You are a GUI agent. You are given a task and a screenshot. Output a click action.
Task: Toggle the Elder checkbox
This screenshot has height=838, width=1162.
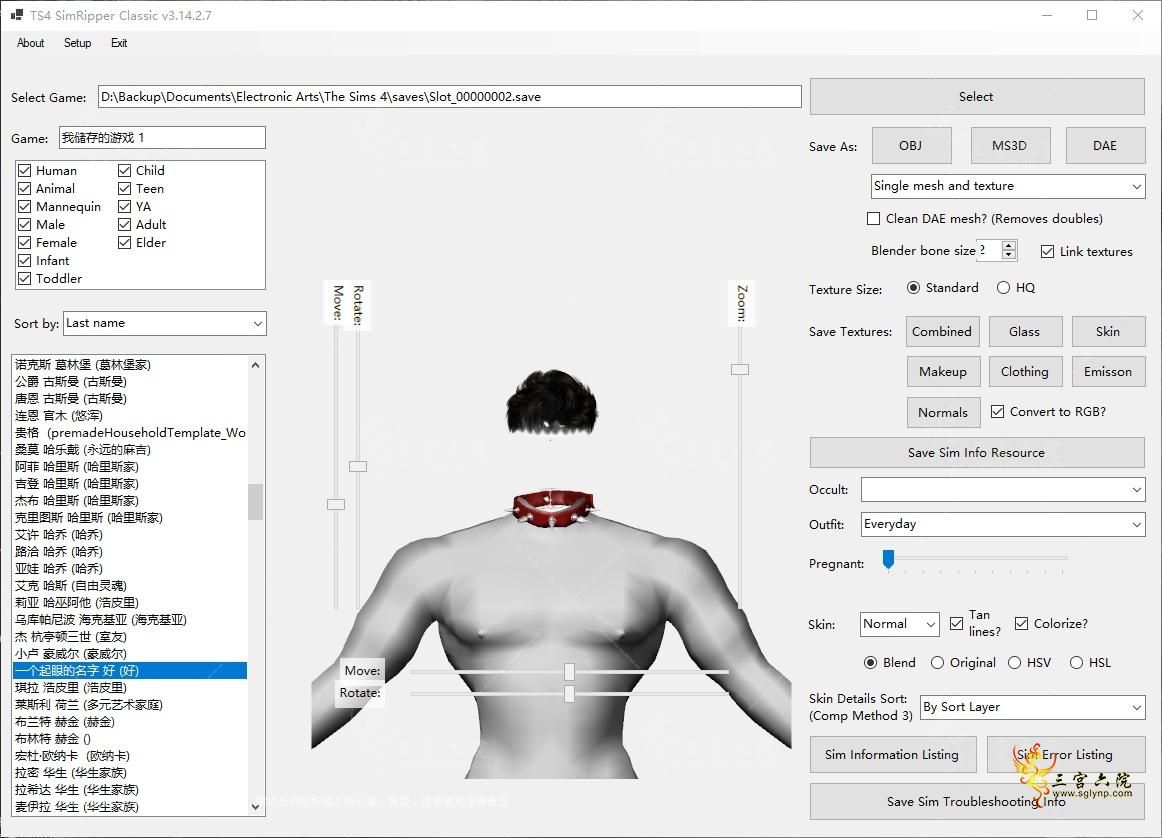(x=124, y=242)
